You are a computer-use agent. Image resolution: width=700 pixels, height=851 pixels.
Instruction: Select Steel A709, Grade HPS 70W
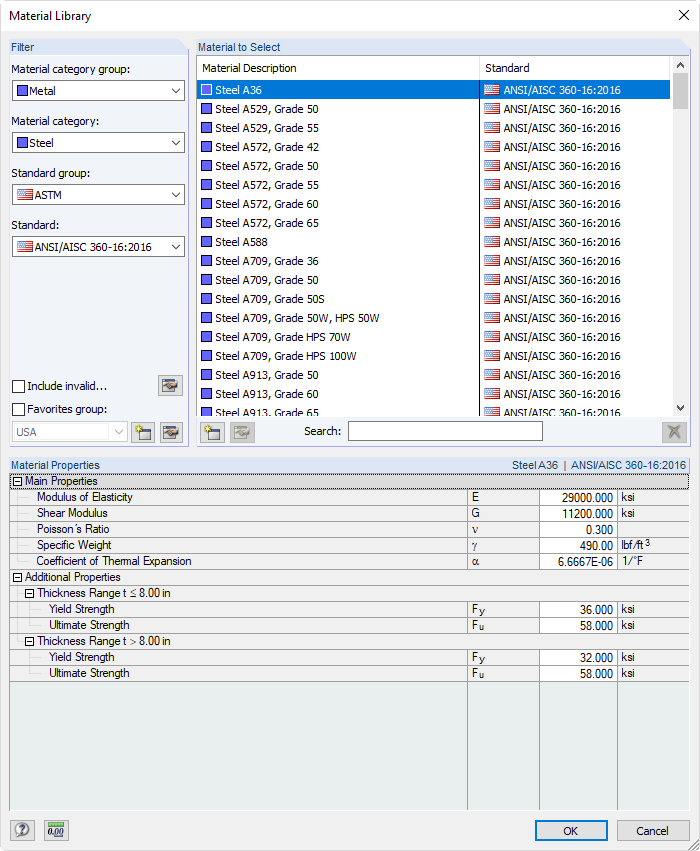pos(434,336)
